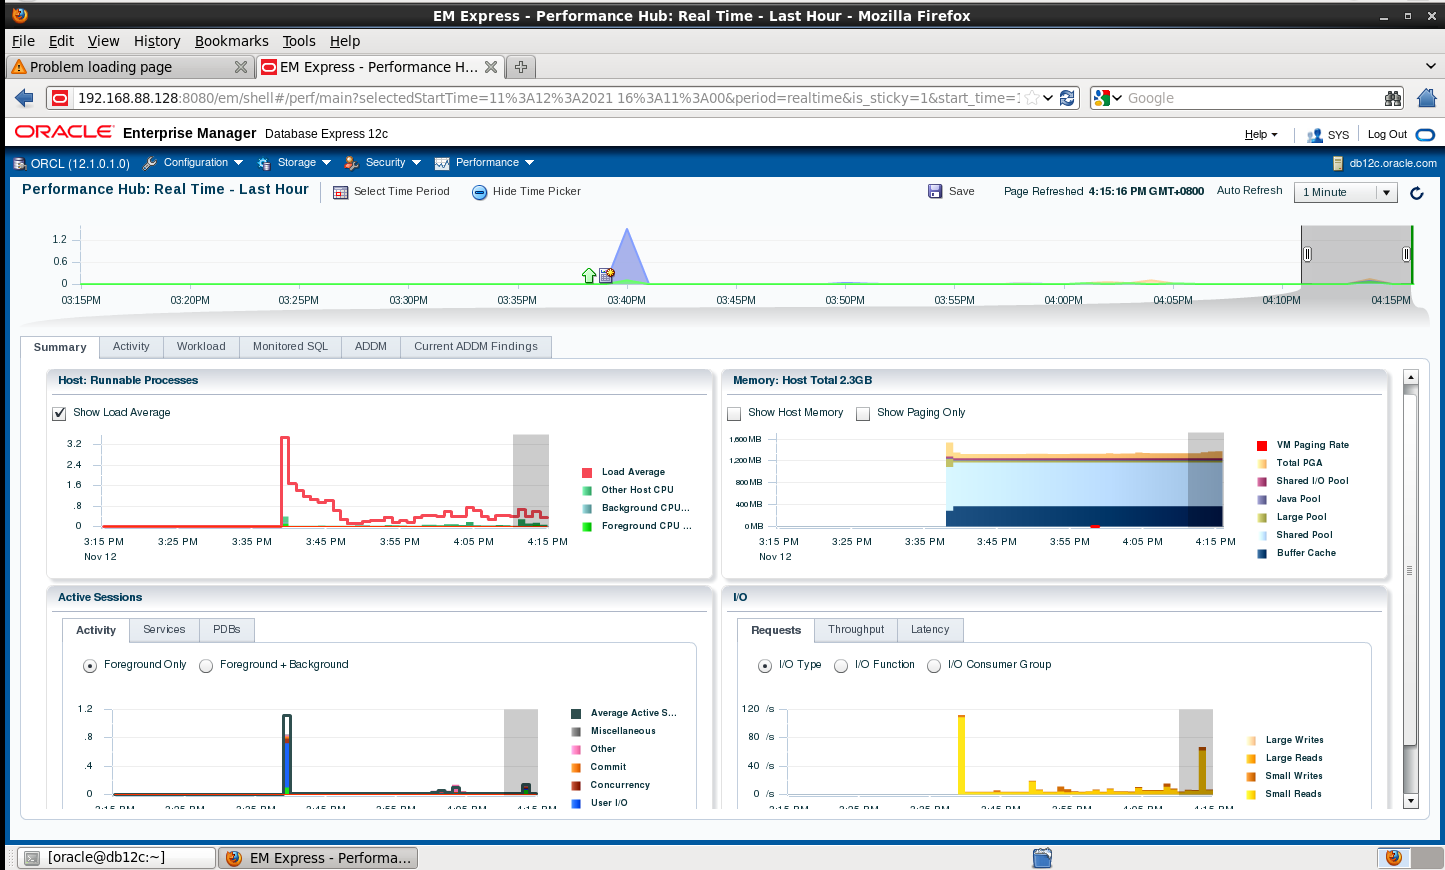Click the Hide Time Picker minus icon
Viewport: 1445px width, 870px height.
[x=480, y=192]
